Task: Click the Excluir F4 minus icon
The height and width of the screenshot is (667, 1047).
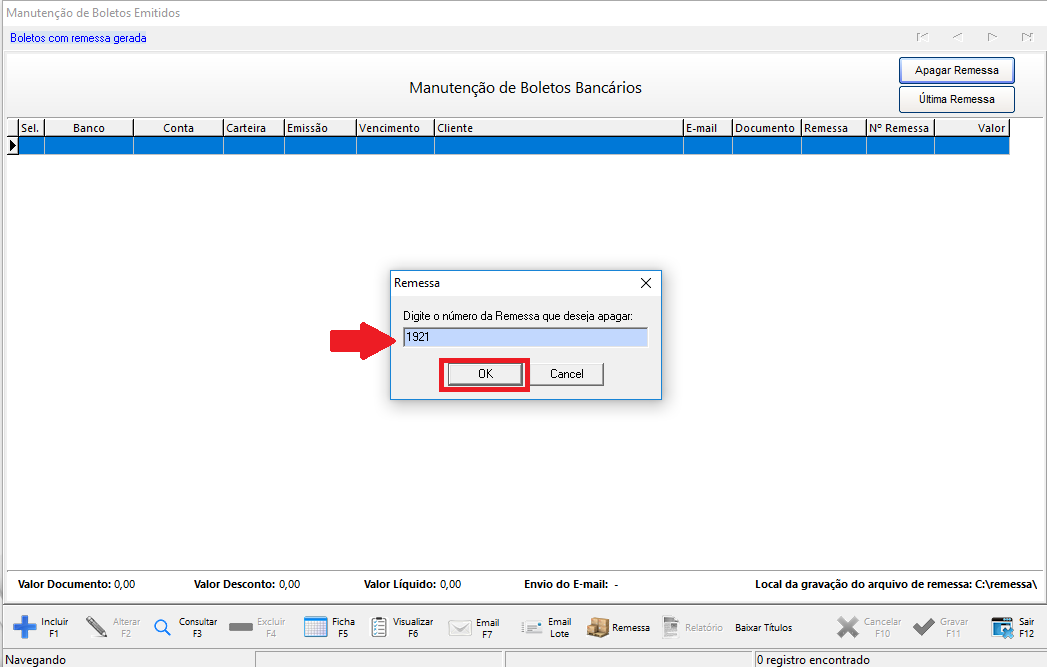Action: (240, 627)
